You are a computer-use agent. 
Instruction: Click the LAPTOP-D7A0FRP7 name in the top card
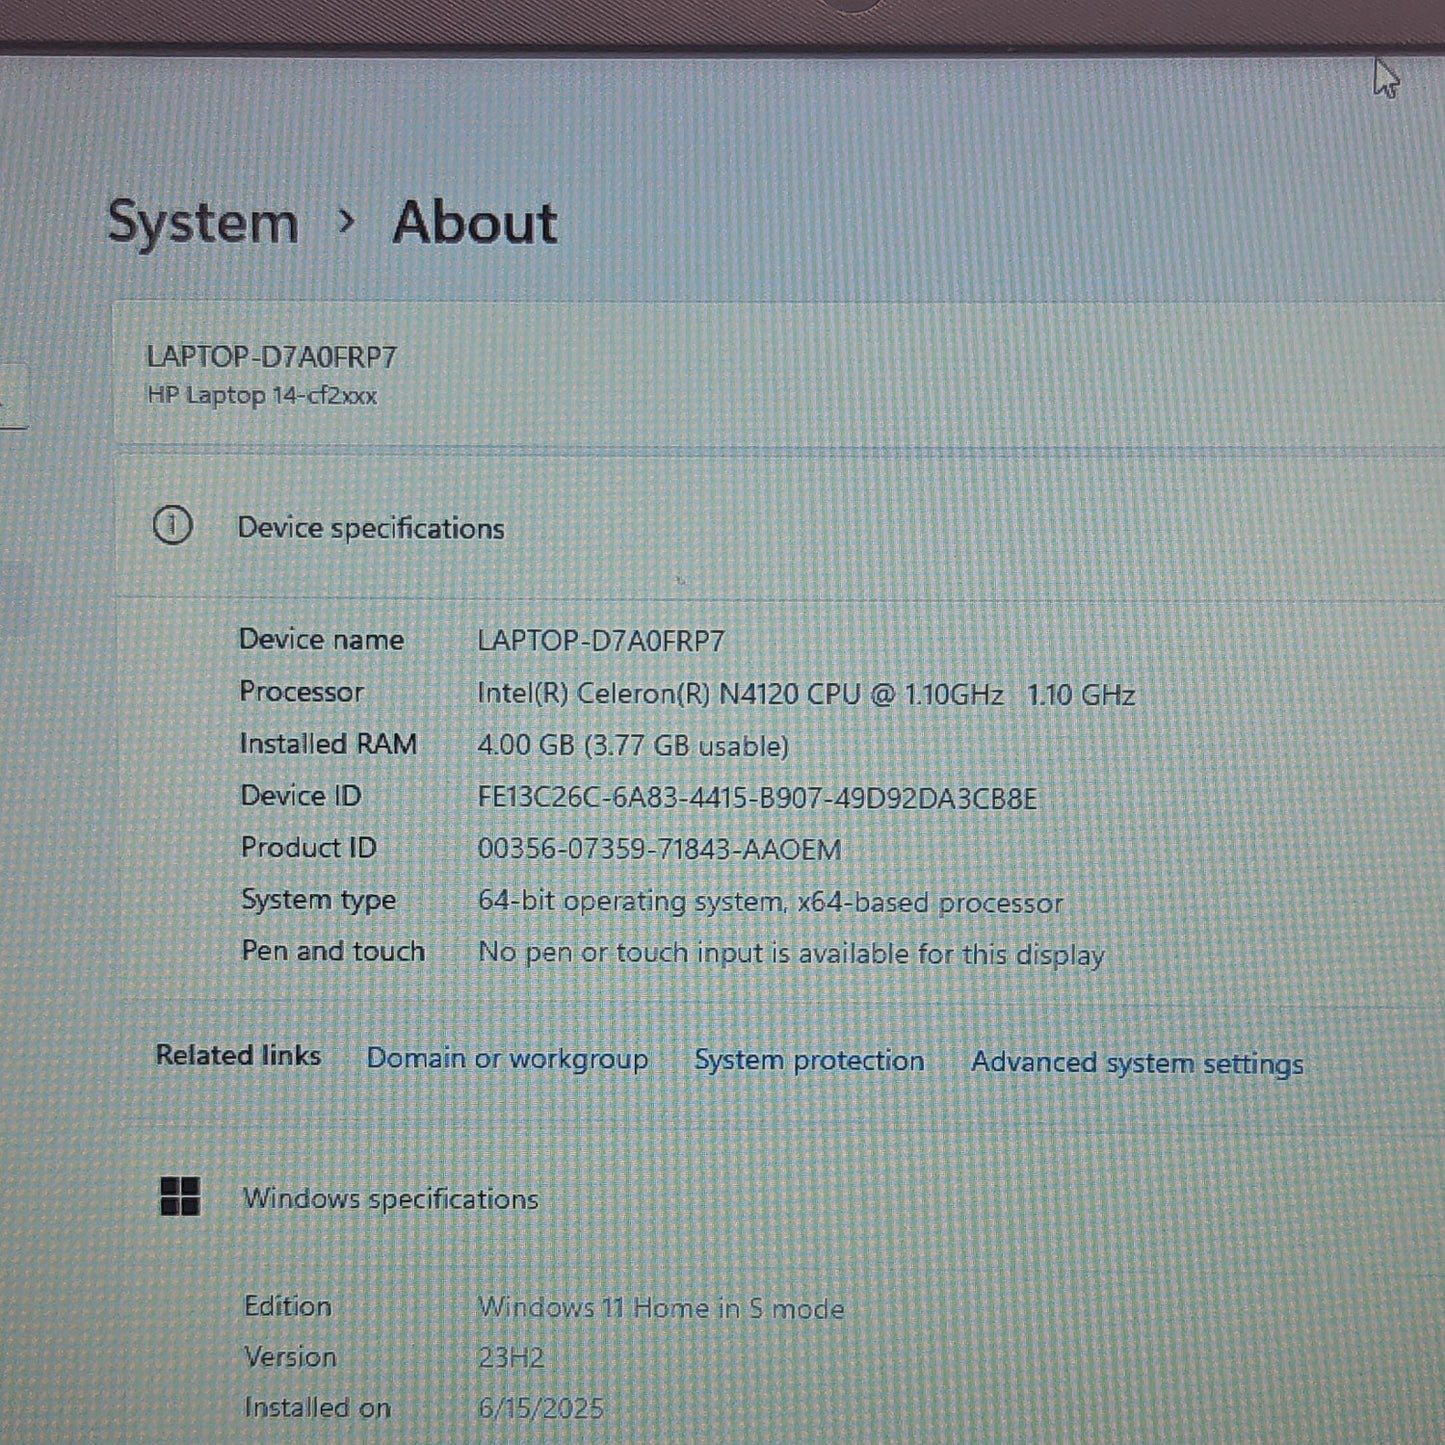[271, 357]
